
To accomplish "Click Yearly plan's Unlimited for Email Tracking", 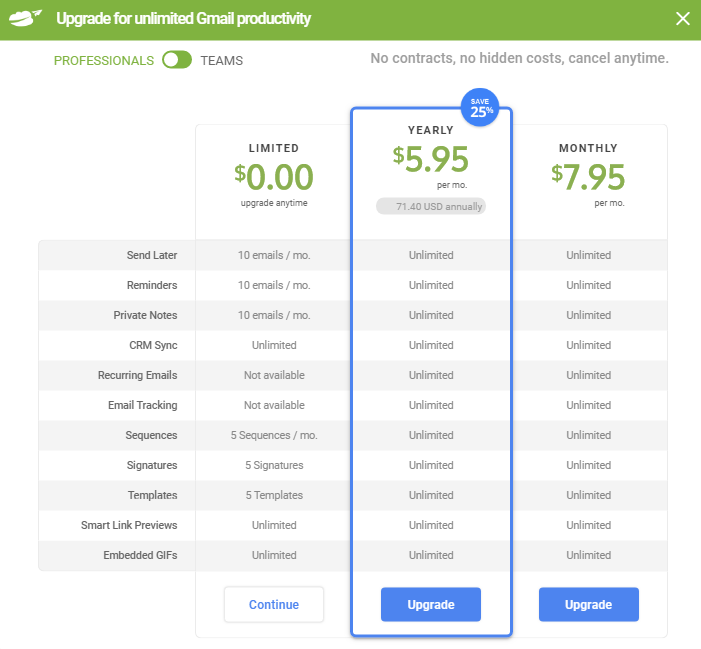I will click(431, 405).
